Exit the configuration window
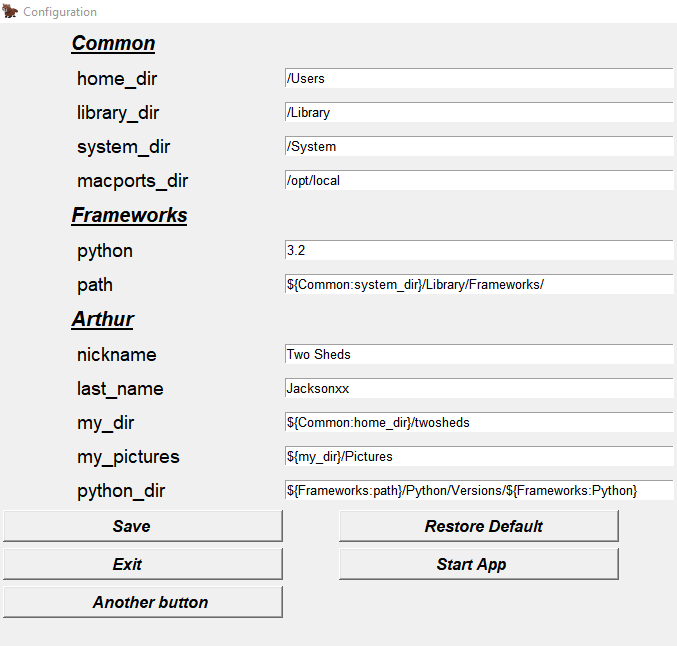Viewport: 677px width, 646px height. [x=142, y=564]
